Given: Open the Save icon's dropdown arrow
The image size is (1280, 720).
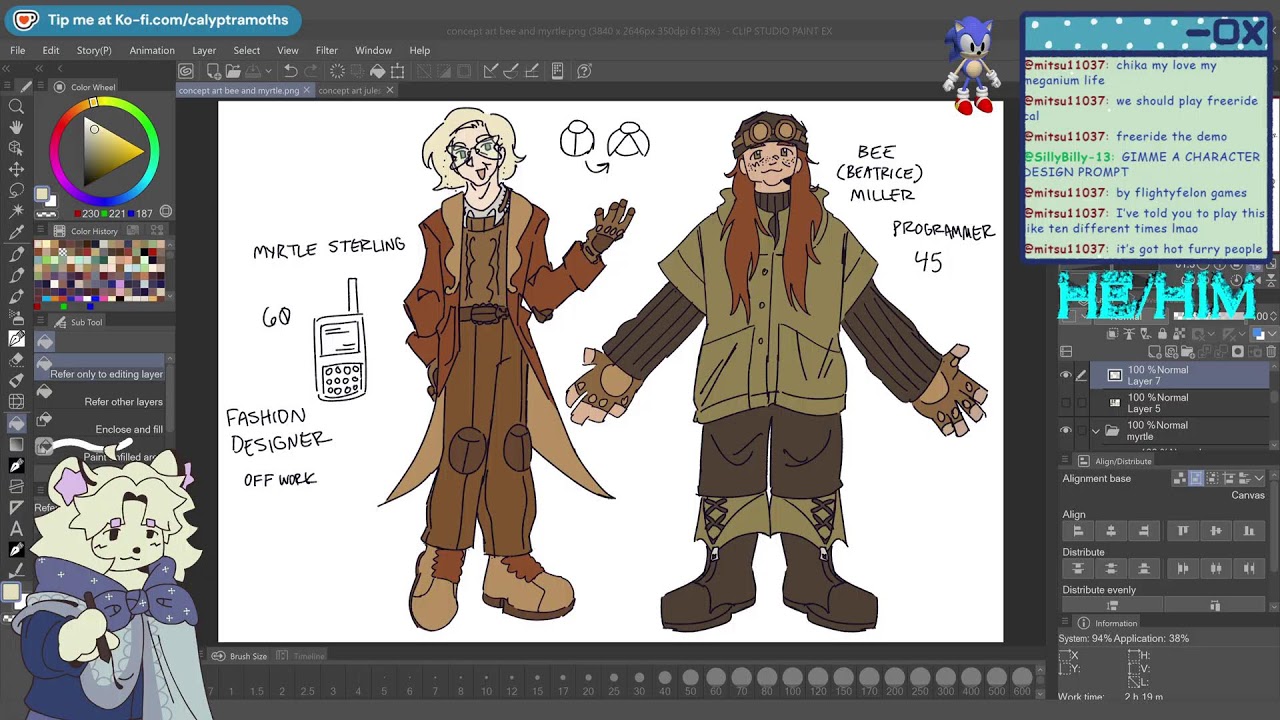Looking at the screenshot, I should click(266, 72).
